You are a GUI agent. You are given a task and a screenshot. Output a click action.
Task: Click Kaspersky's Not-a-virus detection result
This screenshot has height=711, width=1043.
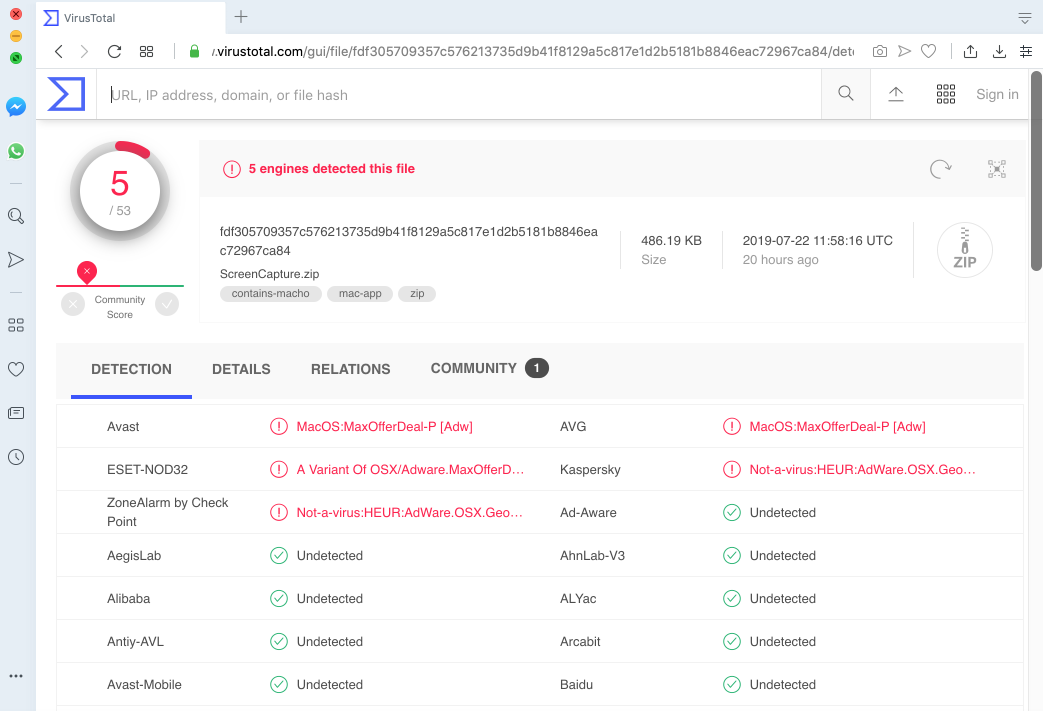tap(863, 470)
